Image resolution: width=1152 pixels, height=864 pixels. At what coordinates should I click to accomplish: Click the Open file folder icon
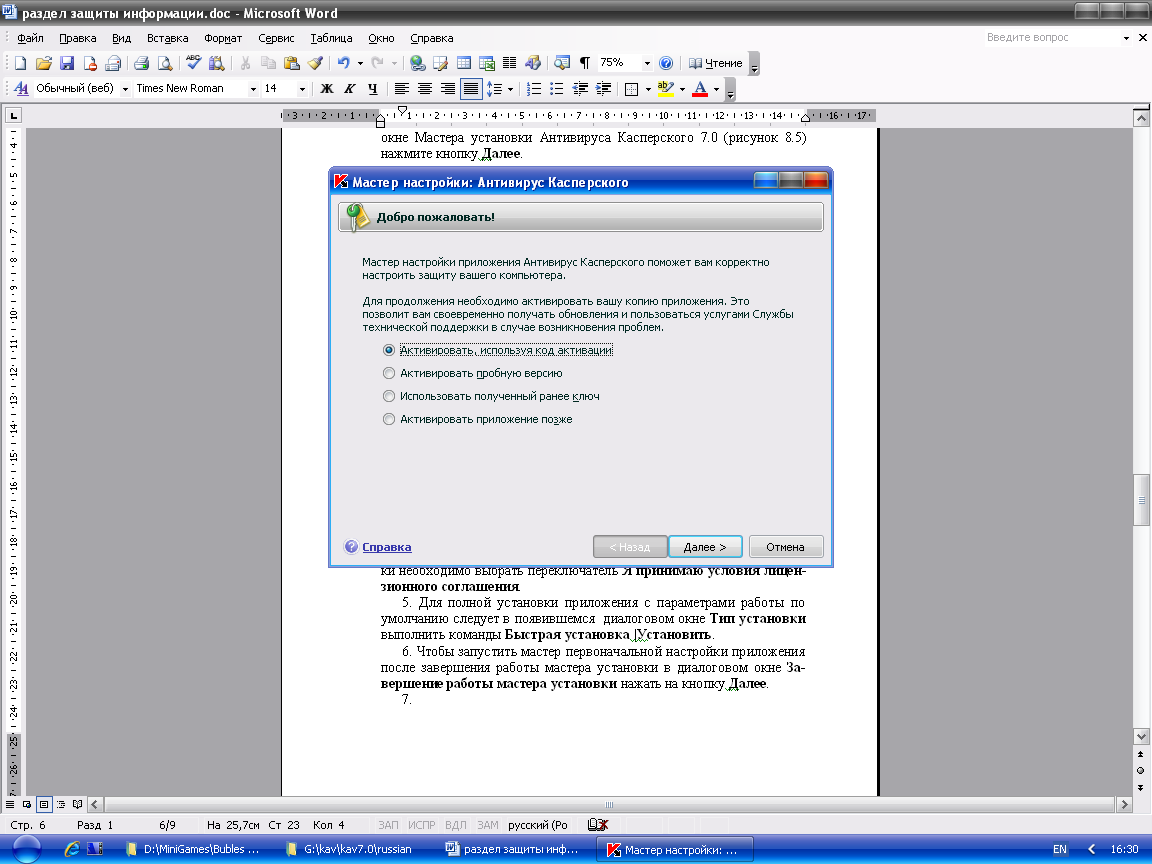click(x=44, y=63)
